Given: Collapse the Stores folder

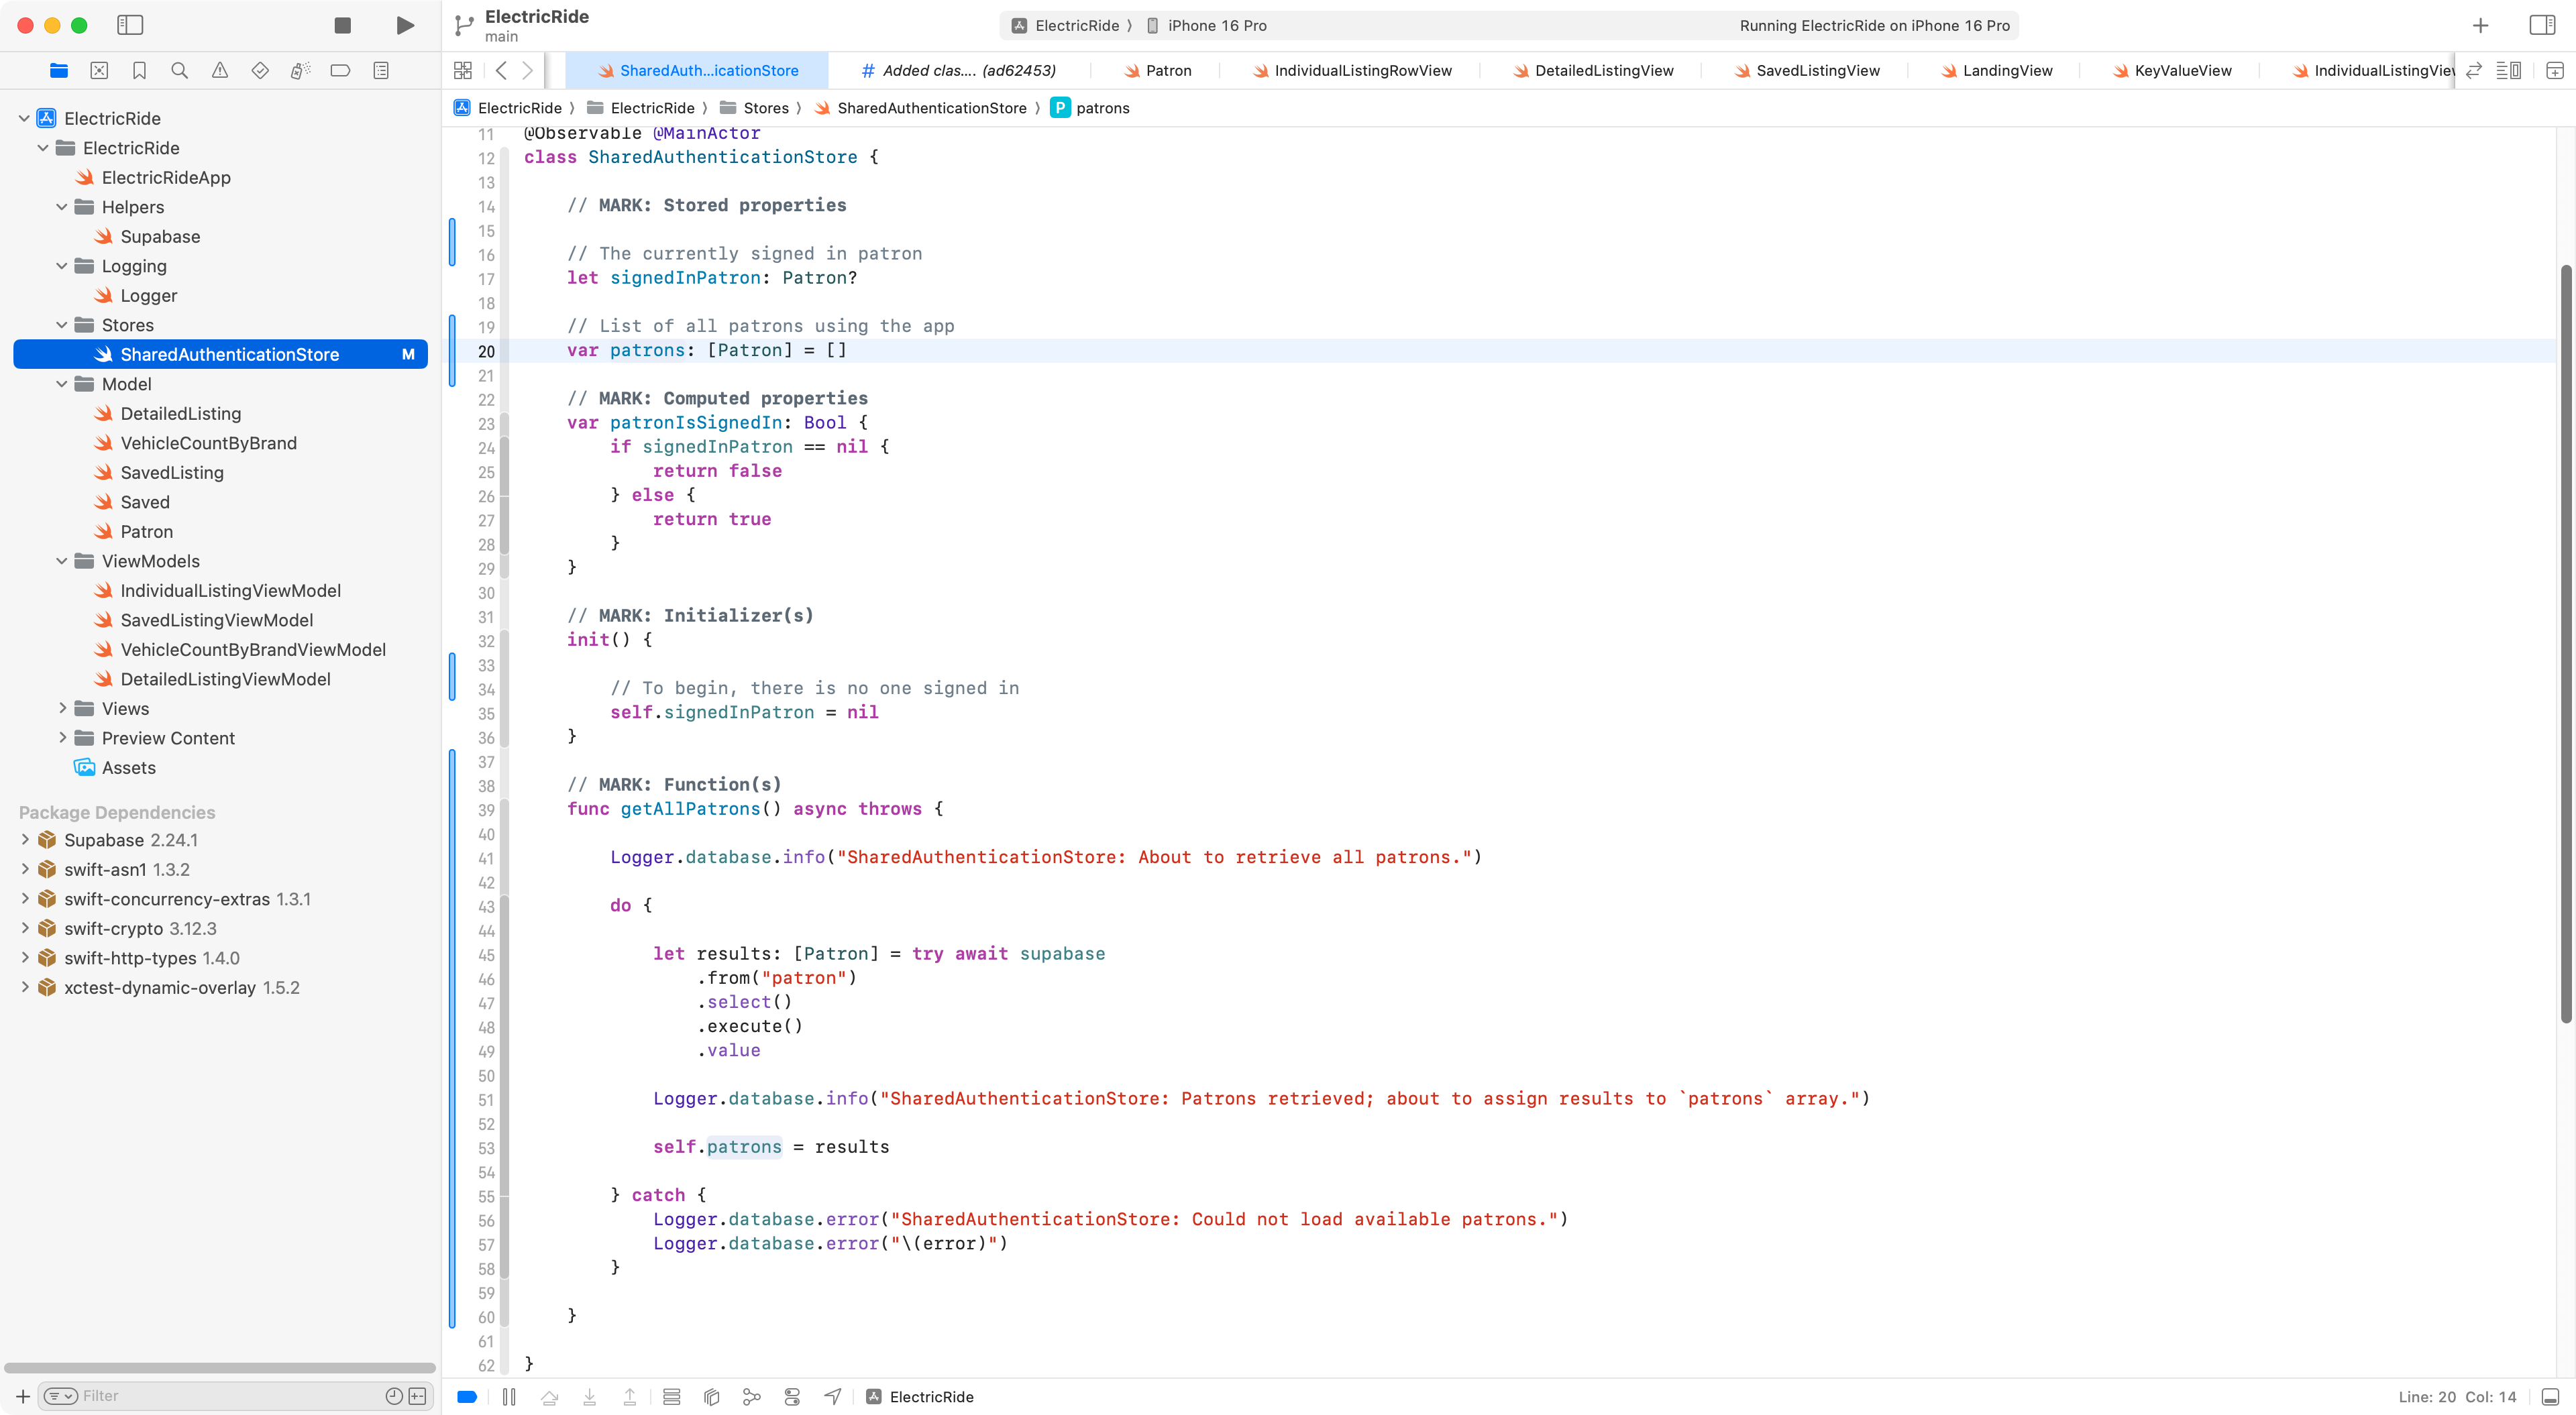Looking at the screenshot, I should tap(62, 325).
